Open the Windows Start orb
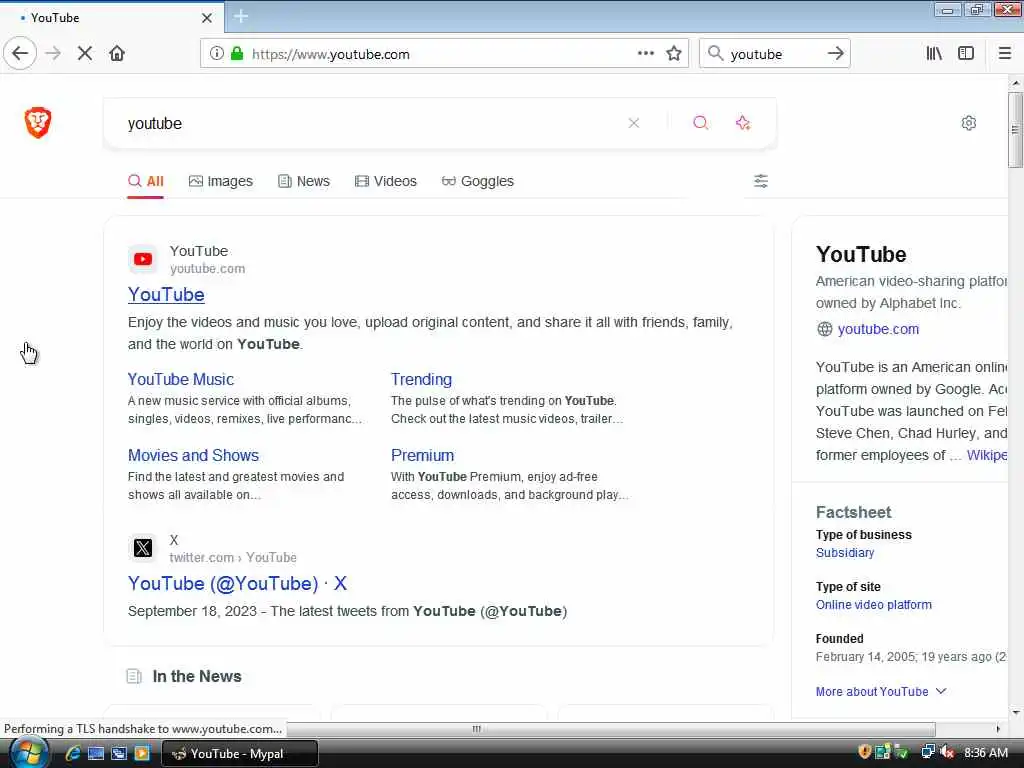This screenshot has height=768, width=1024. tap(29, 752)
